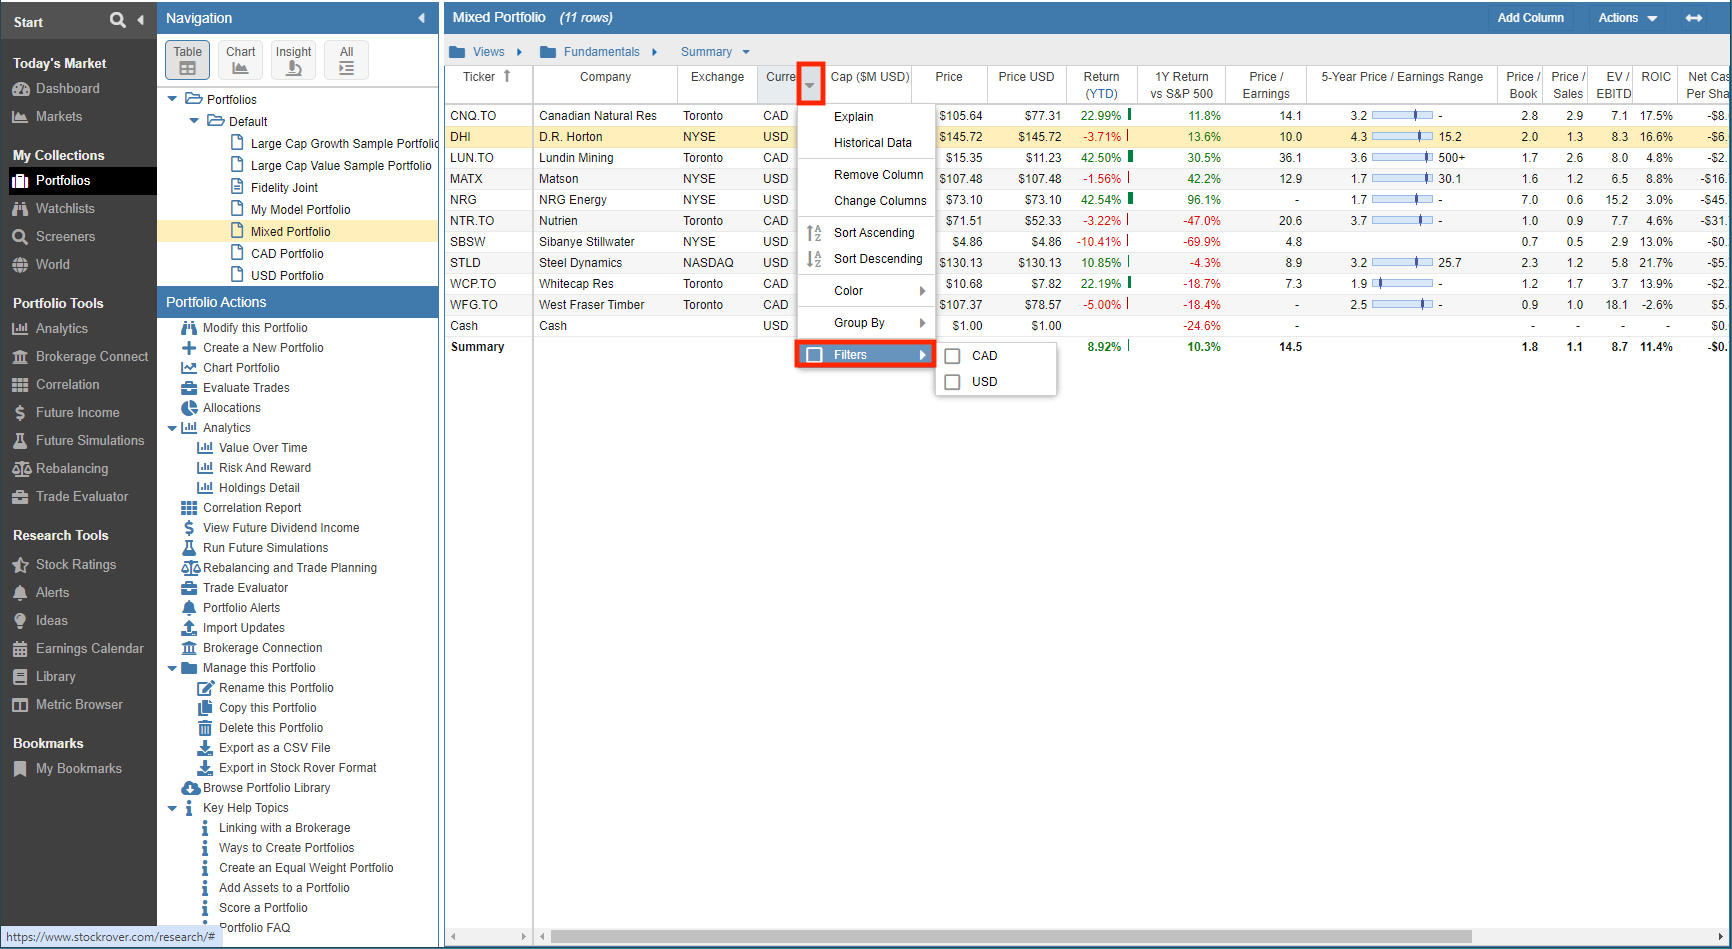Toggle the Filters checkbox in column menu
The width and height of the screenshot is (1732, 949).
tap(814, 355)
